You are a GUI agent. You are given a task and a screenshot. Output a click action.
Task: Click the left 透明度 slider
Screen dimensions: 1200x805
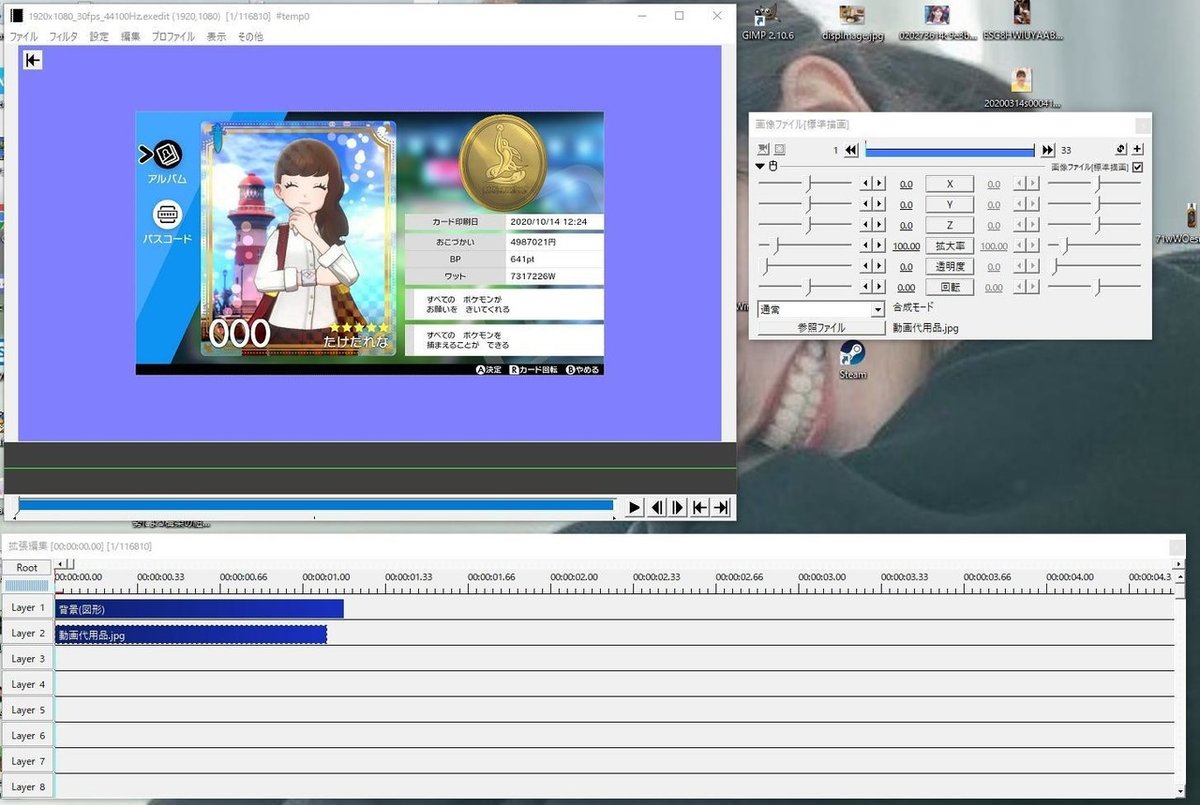(x=805, y=267)
